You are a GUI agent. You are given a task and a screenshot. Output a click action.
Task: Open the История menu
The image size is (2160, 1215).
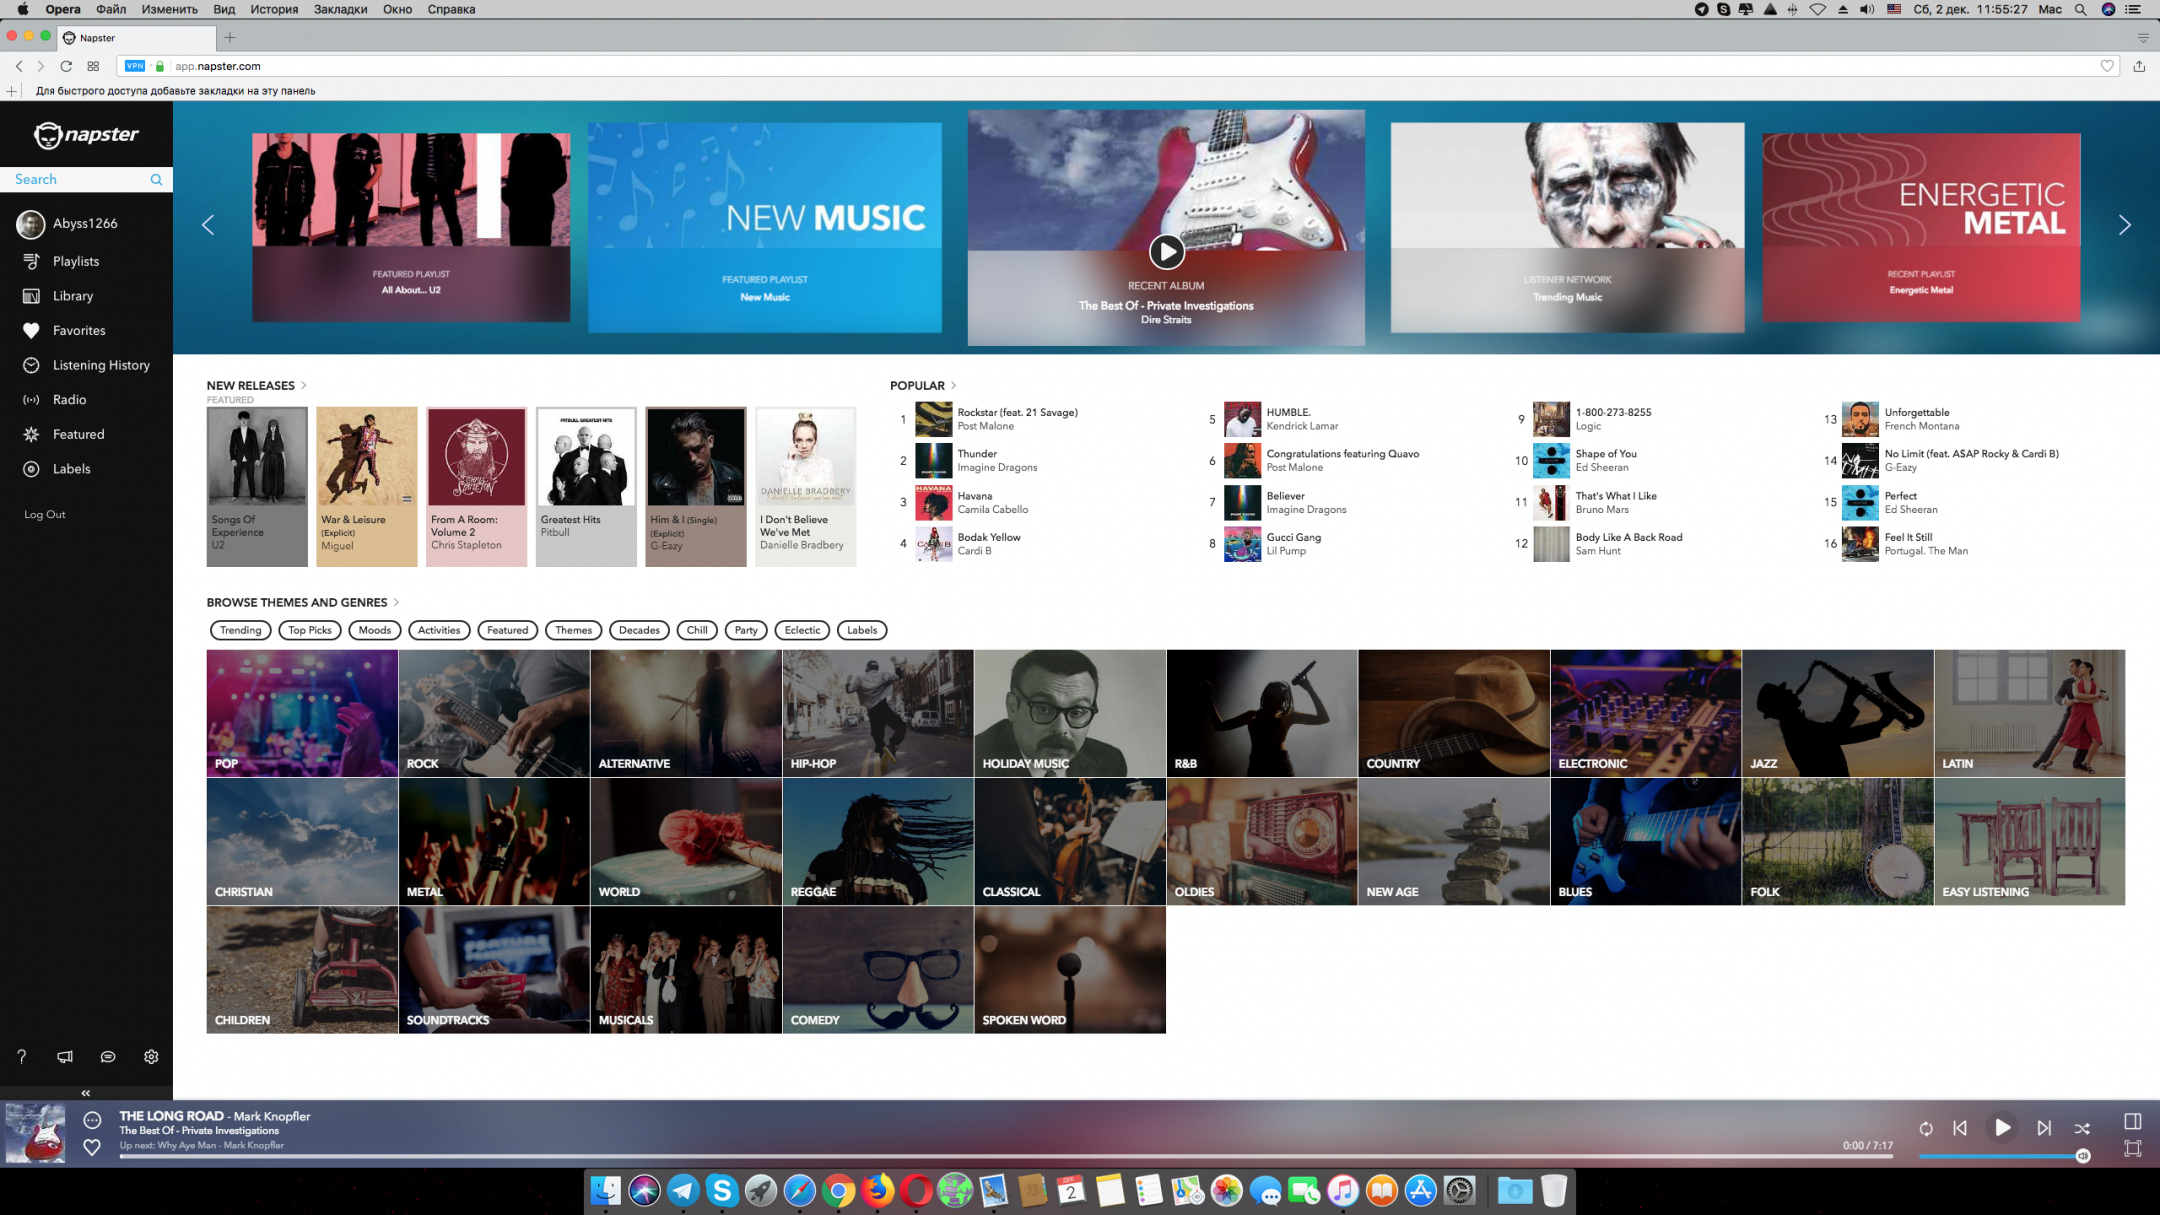274,9
